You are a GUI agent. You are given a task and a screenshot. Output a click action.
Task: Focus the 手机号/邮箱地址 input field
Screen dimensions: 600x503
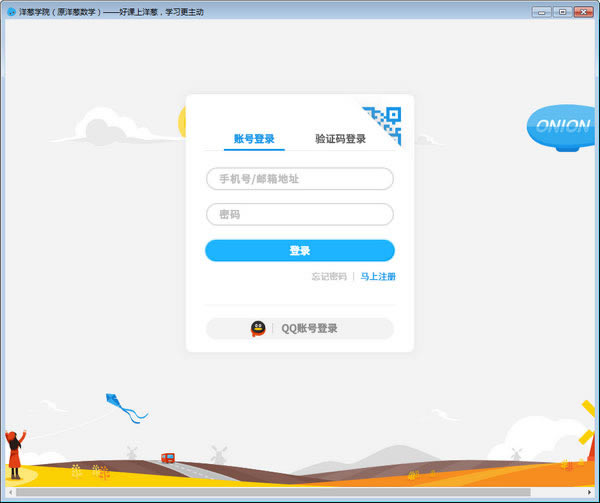(x=300, y=179)
